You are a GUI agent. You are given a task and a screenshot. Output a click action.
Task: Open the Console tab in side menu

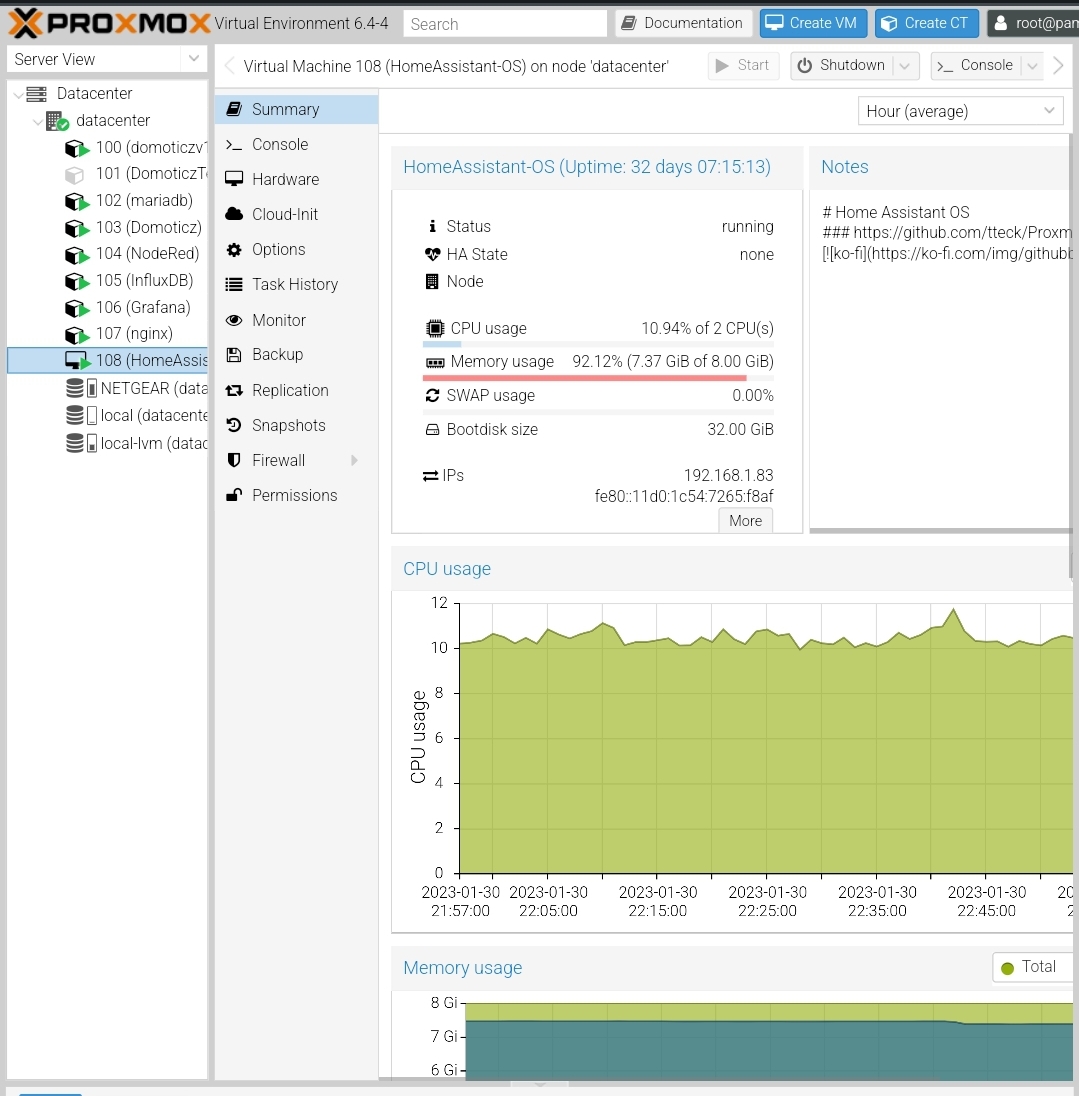point(296,145)
